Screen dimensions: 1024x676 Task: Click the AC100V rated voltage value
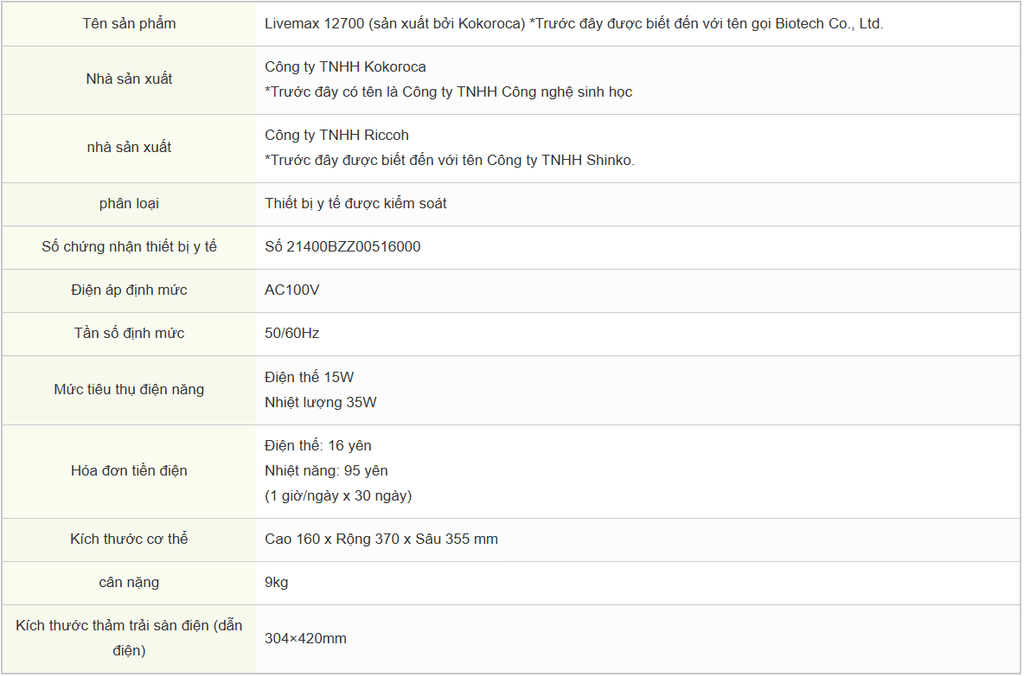click(292, 290)
